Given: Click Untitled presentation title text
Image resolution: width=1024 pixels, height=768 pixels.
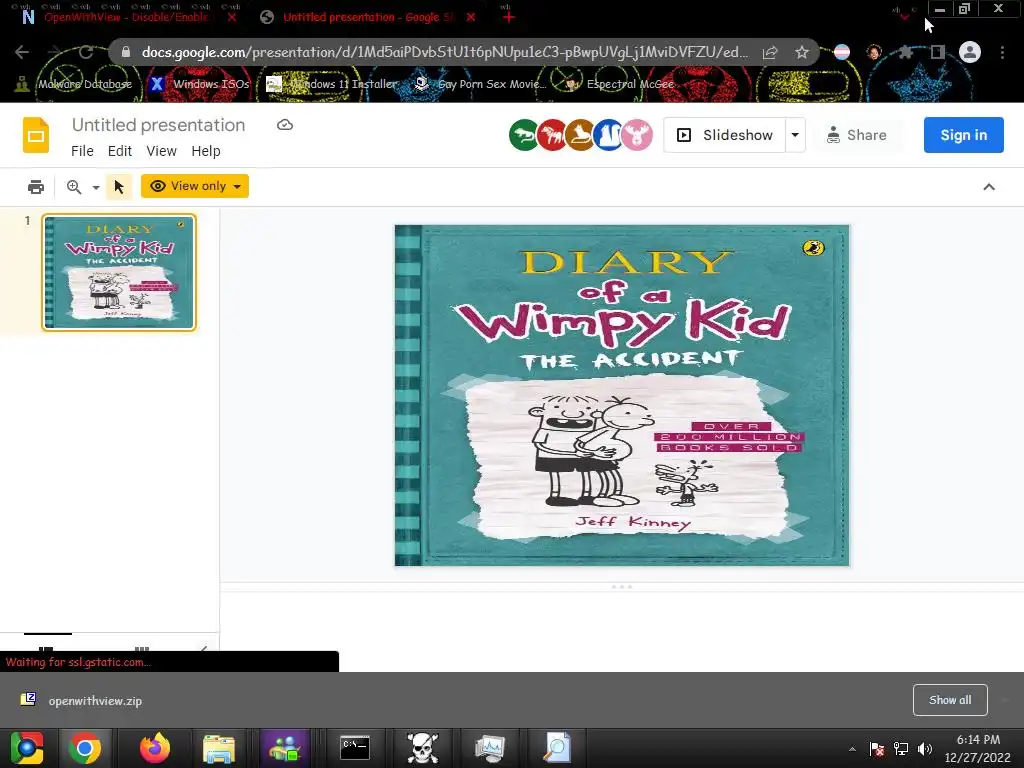Looking at the screenshot, I should (159, 125).
